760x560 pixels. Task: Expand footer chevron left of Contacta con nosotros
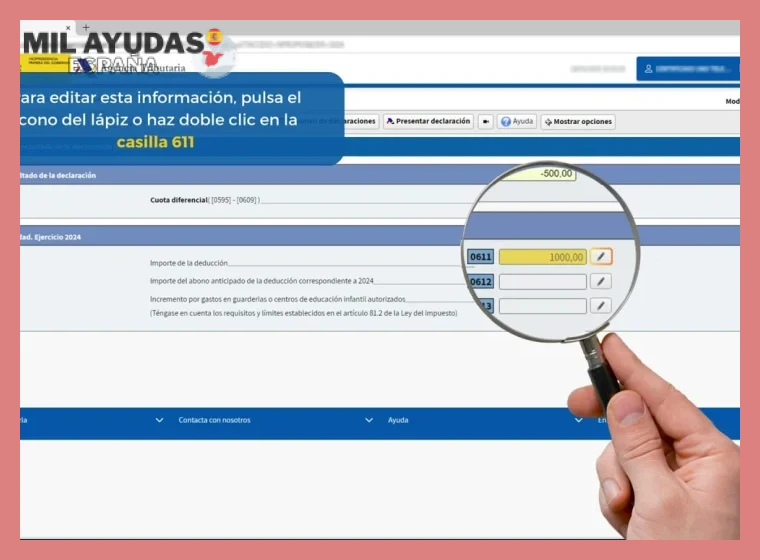click(x=159, y=420)
